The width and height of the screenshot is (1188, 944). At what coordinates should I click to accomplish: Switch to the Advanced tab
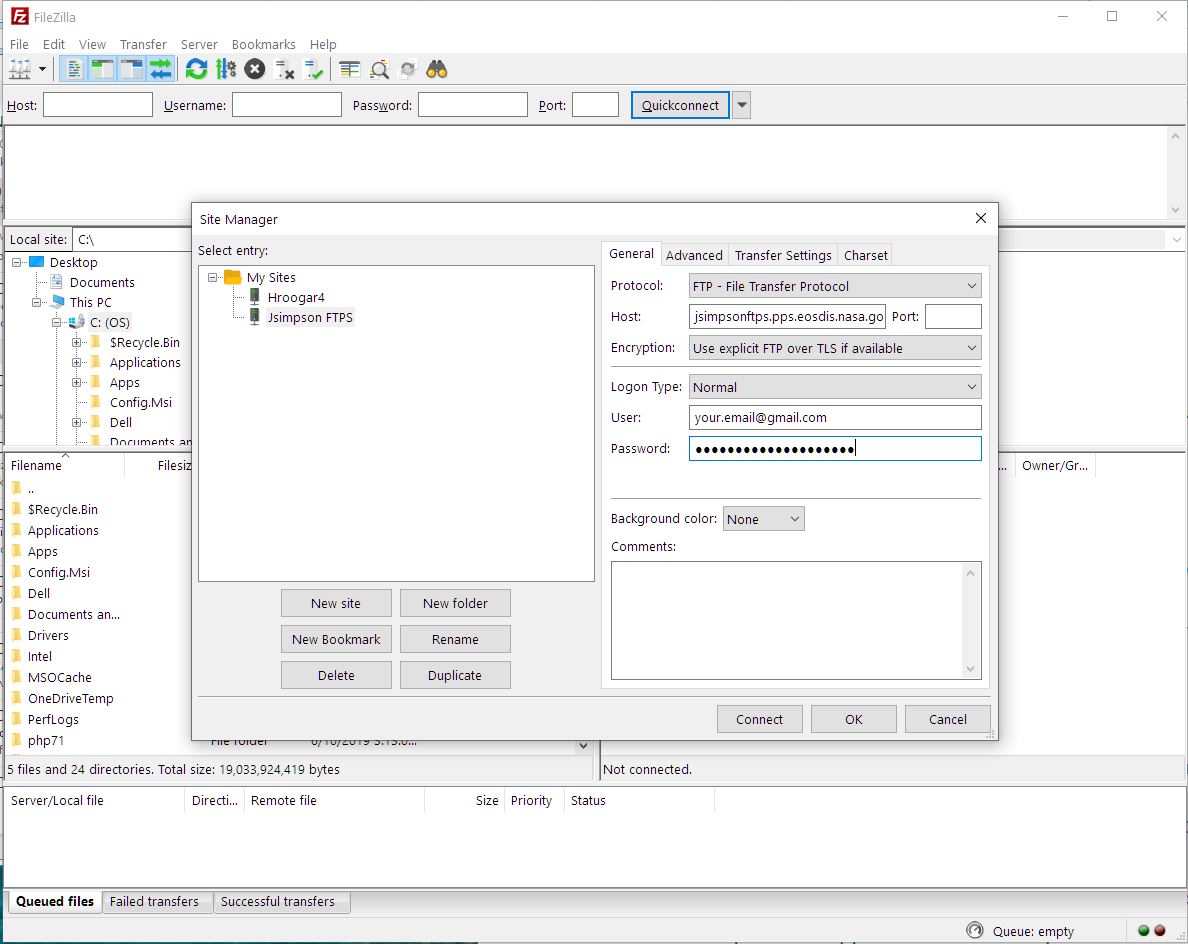(694, 255)
